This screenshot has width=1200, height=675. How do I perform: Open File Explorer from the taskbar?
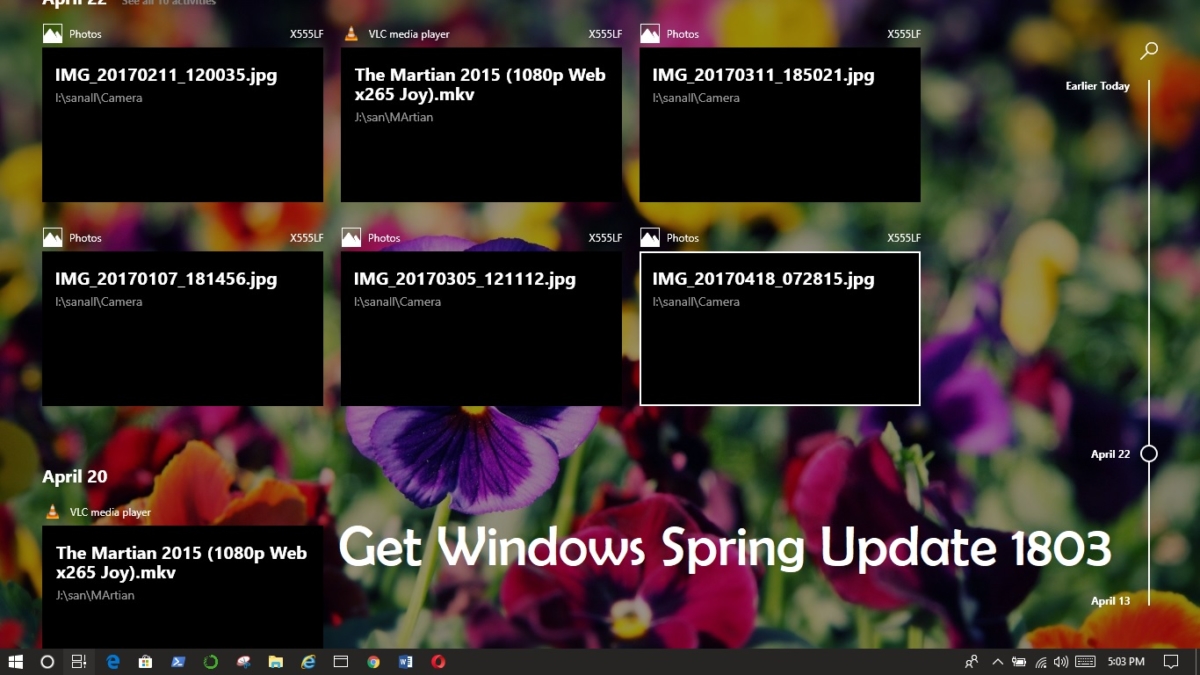click(x=273, y=661)
